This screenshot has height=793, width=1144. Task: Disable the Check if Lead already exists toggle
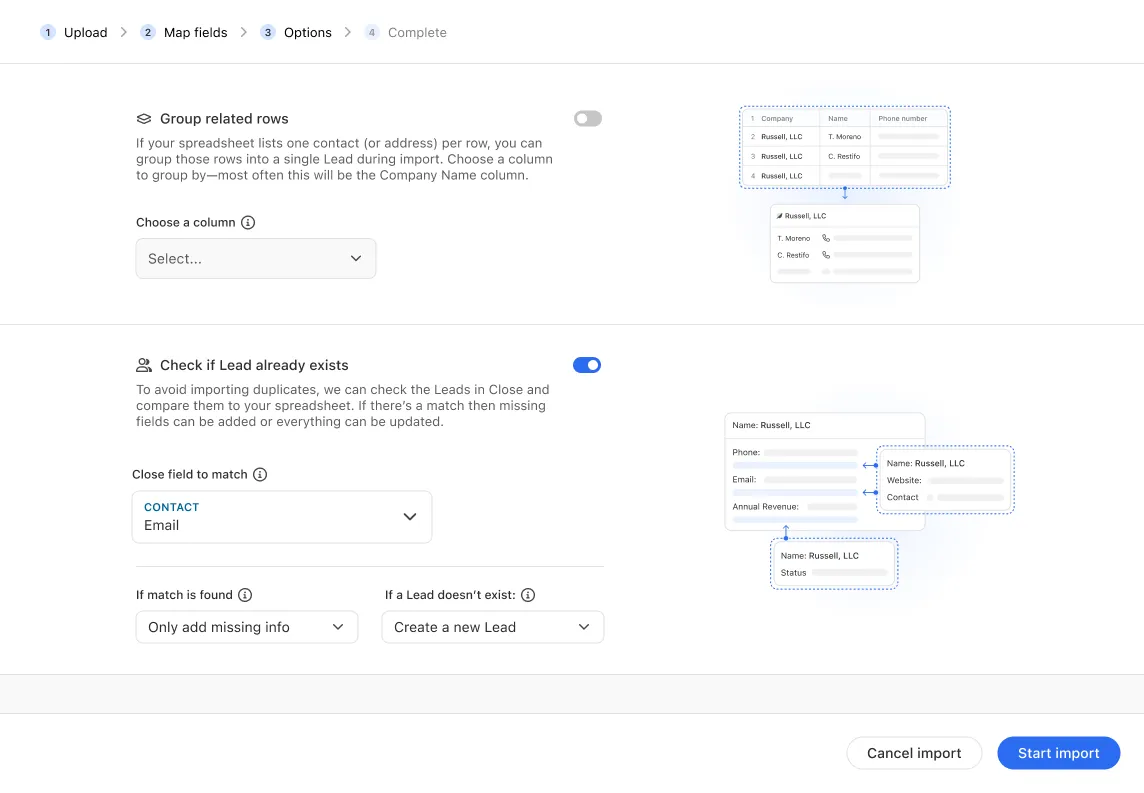[587, 365]
